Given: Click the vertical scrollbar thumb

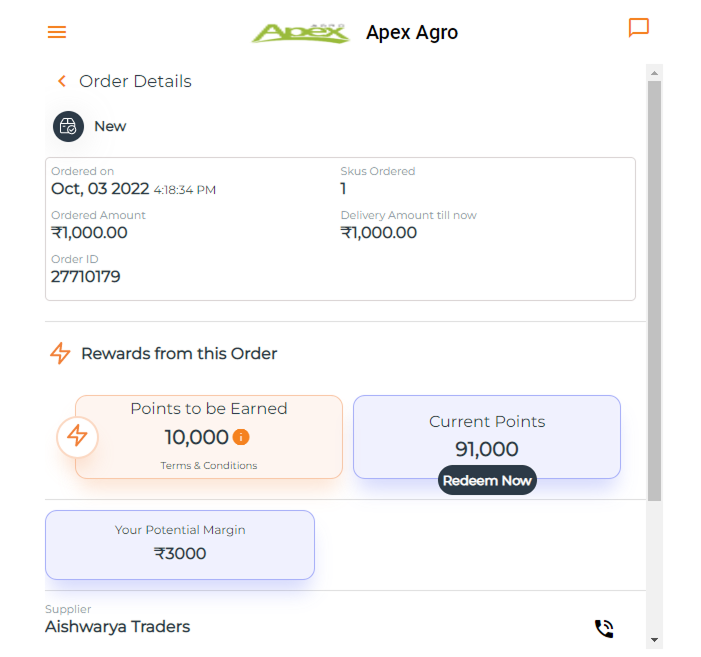Looking at the screenshot, I should click(x=654, y=290).
